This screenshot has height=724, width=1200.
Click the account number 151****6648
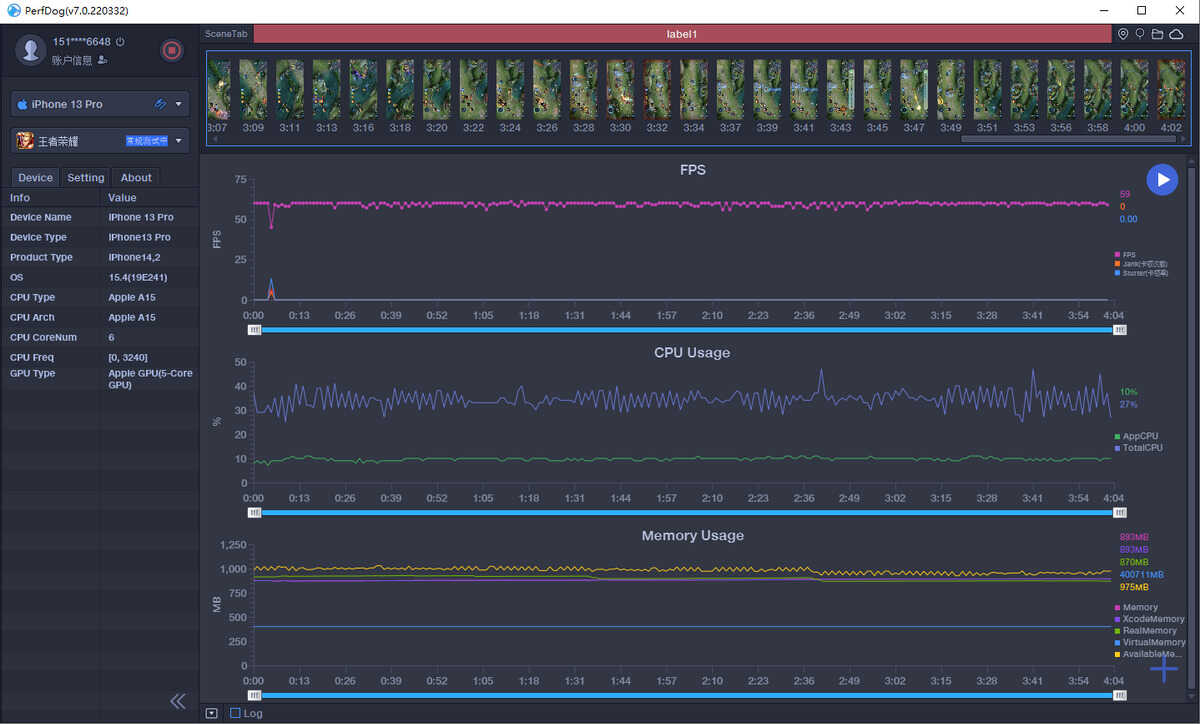[82, 42]
